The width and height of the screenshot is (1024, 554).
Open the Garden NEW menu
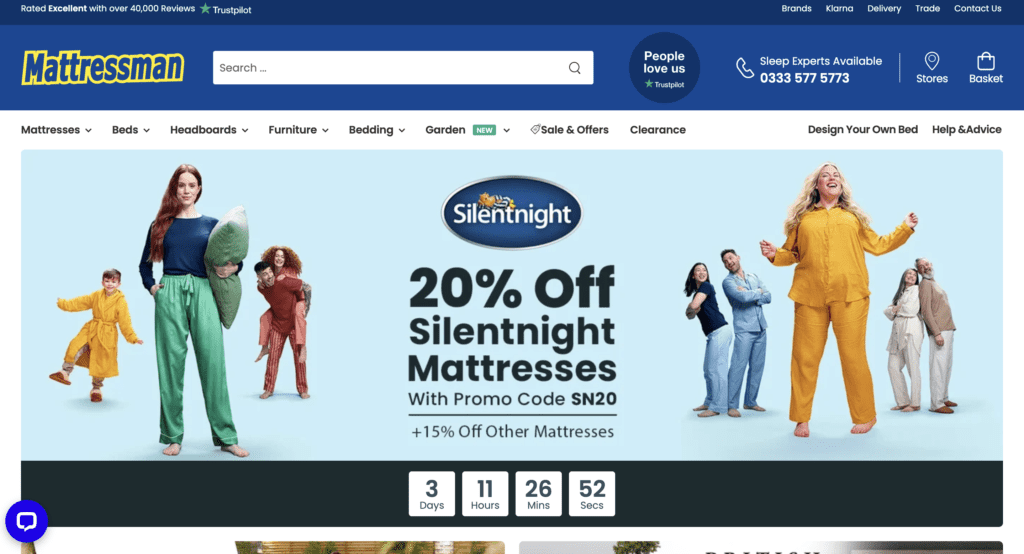(468, 130)
